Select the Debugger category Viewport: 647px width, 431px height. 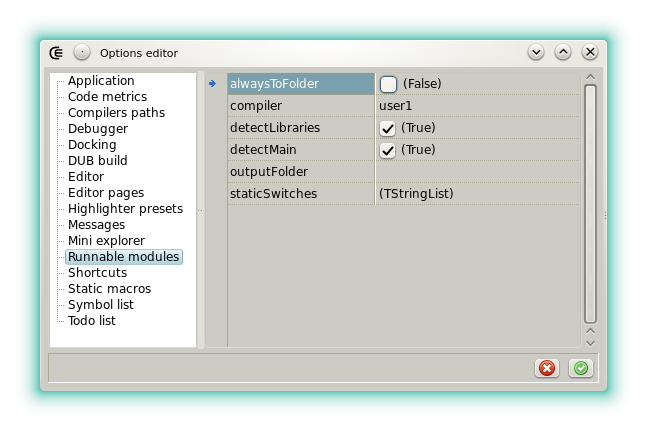(x=98, y=129)
